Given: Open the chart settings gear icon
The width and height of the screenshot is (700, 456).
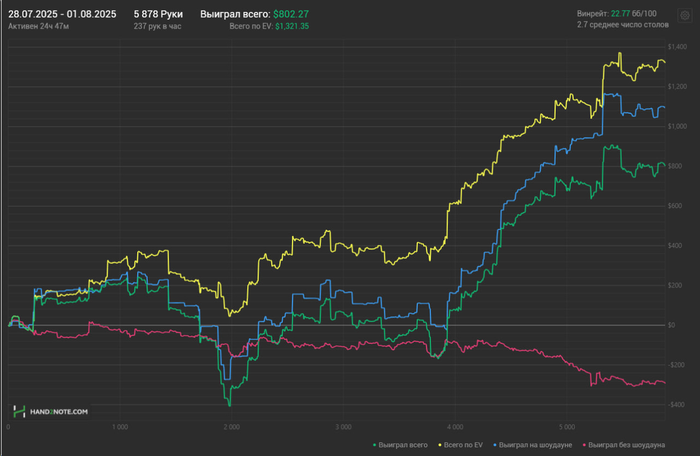Looking at the screenshot, I should click(x=685, y=16).
